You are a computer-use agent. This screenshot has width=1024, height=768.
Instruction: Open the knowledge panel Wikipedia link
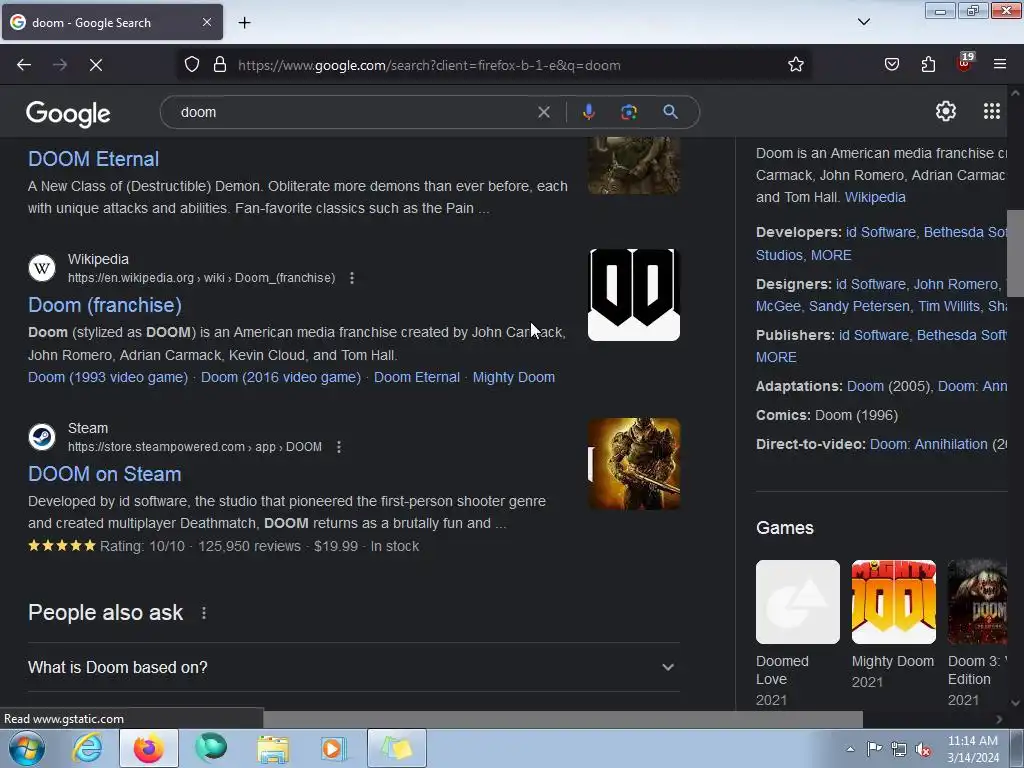point(874,197)
